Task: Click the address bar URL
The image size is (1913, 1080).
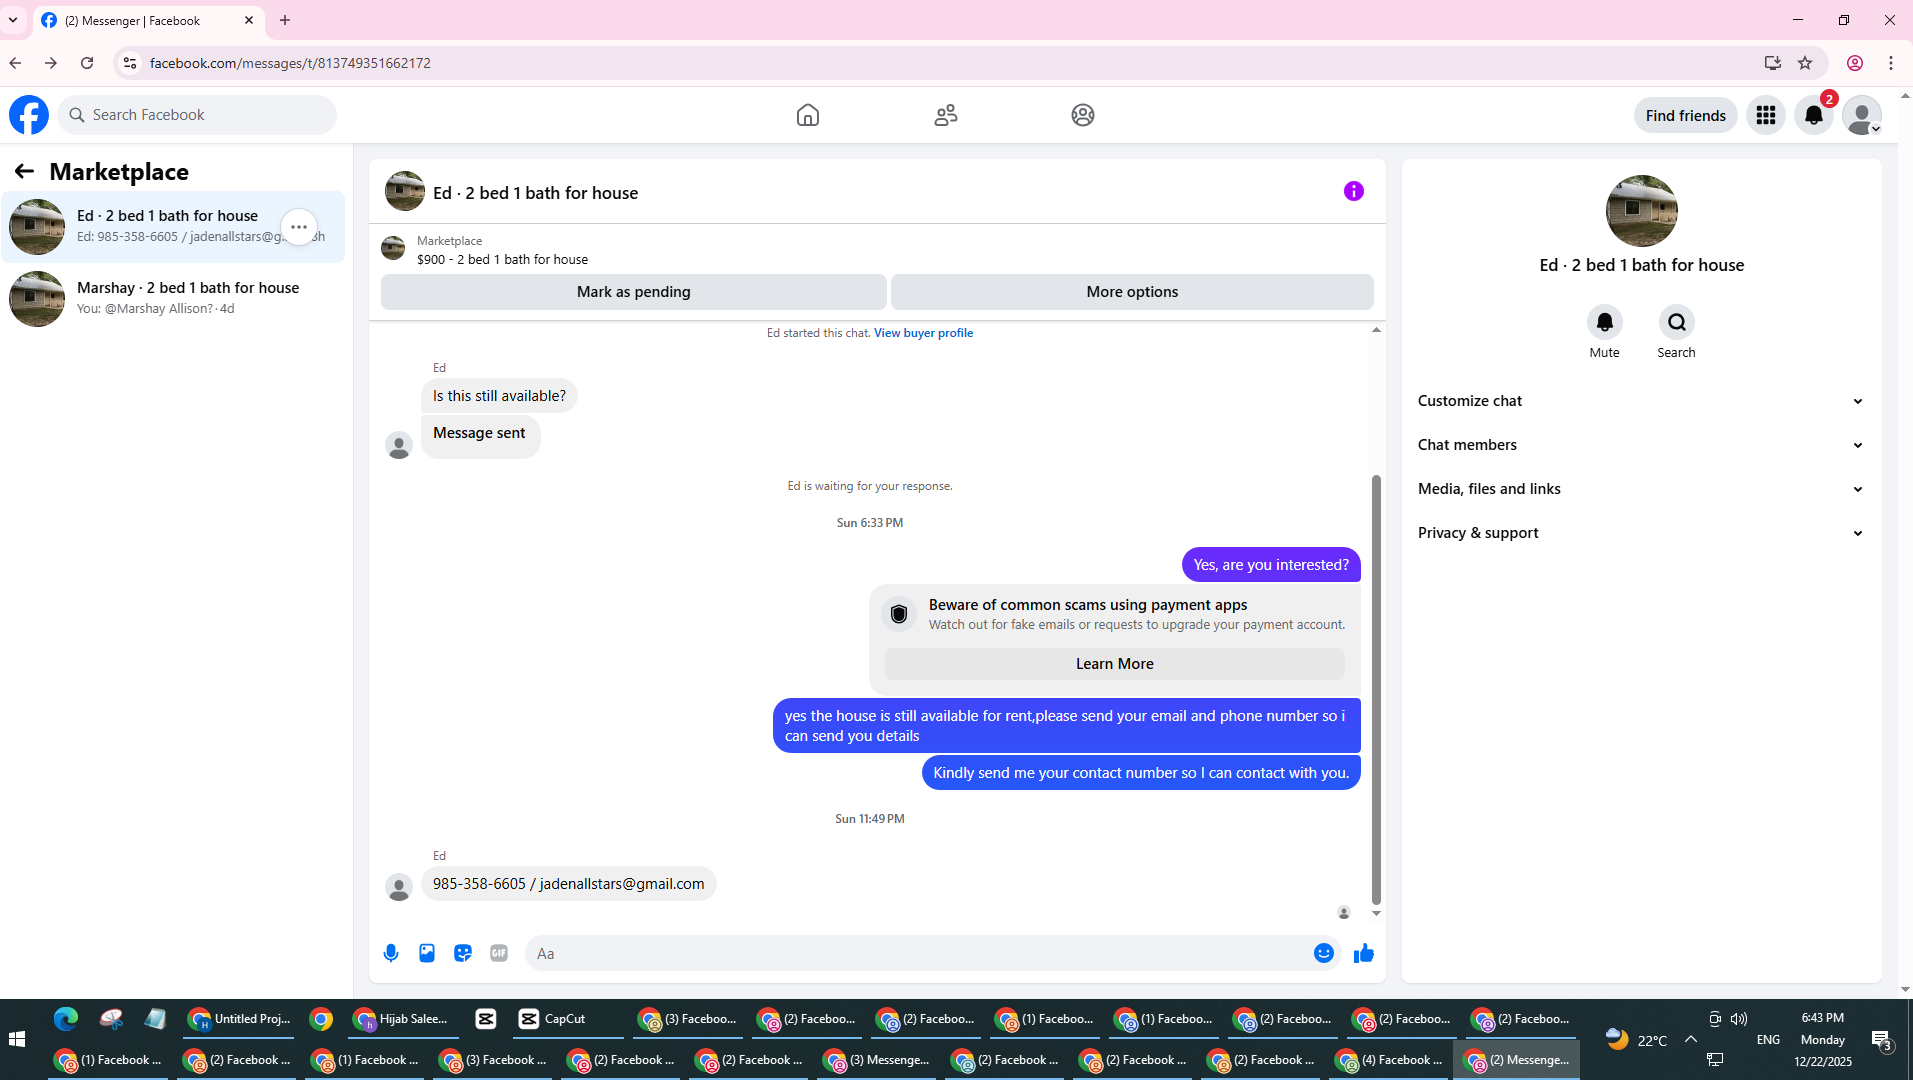Action: 290,63
